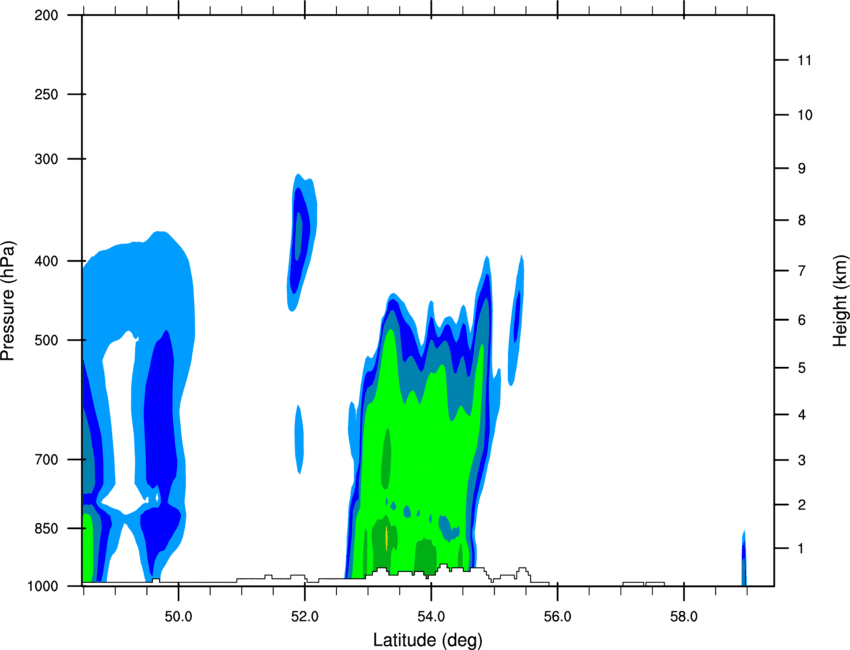Click the thin blue streak near 55.4 degrees
The height and width of the screenshot is (650, 850).
pyautogui.click(x=516, y=320)
